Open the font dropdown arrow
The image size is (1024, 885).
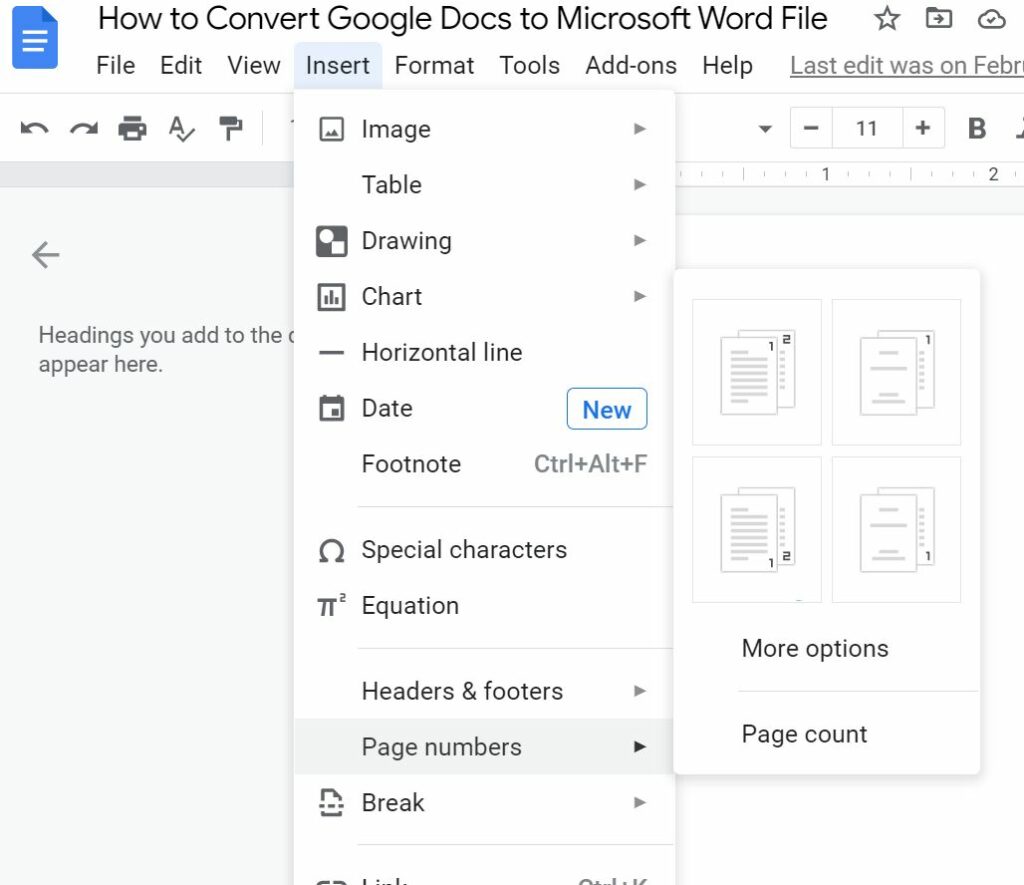(765, 129)
